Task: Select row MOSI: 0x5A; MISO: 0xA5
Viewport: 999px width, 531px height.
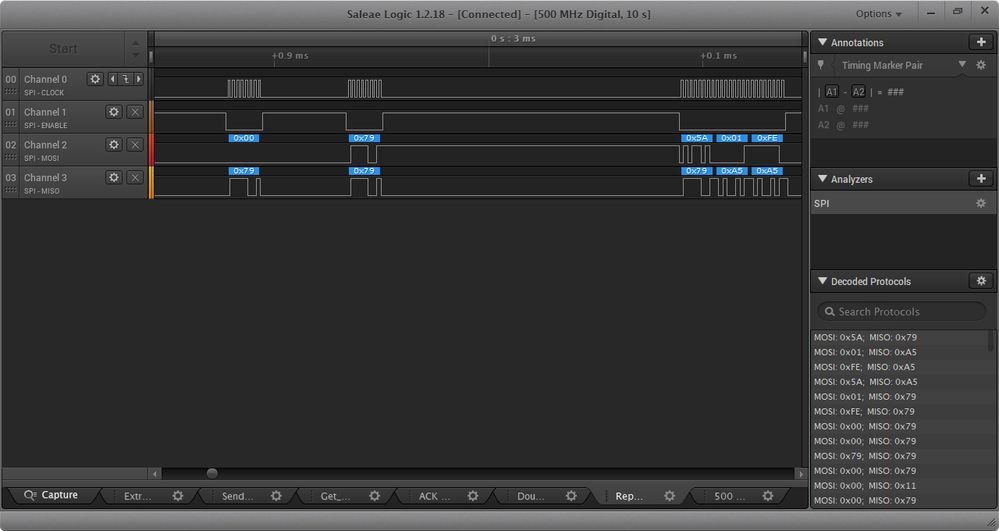Action: coord(900,382)
